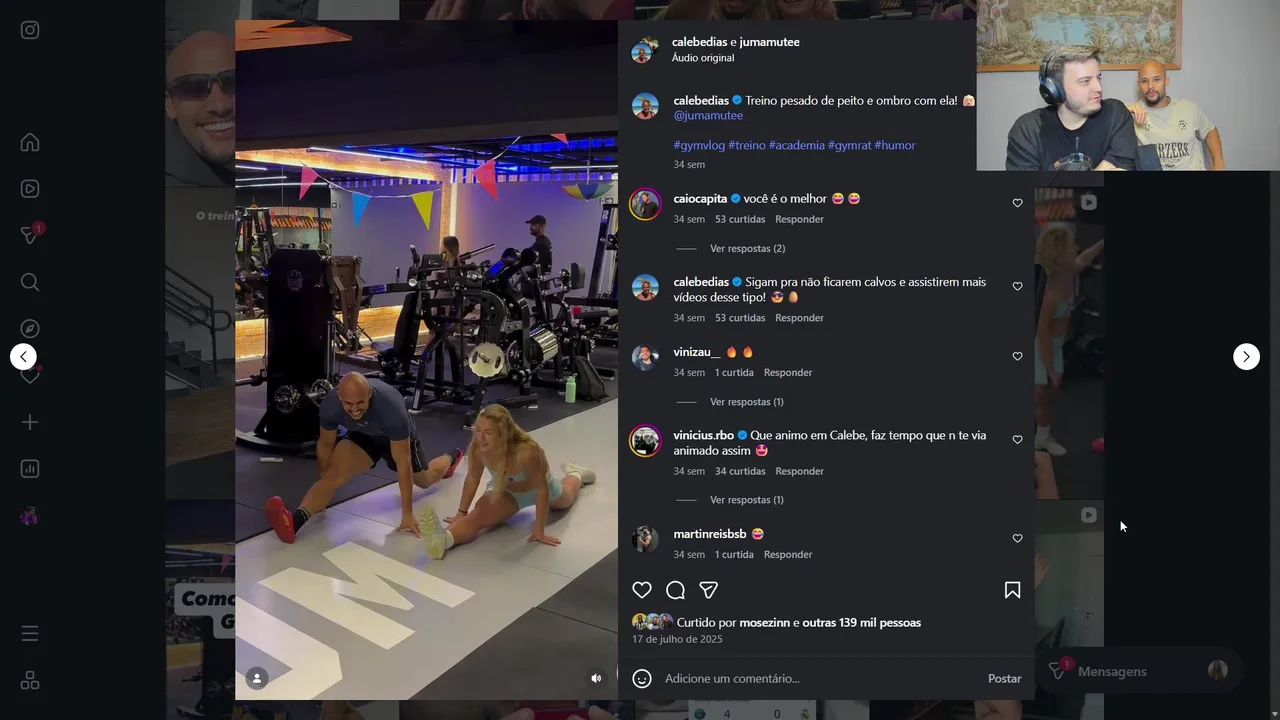Image resolution: width=1280 pixels, height=720 pixels.
Task: Open Instagram home from the sidebar
Action: coord(30,142)
